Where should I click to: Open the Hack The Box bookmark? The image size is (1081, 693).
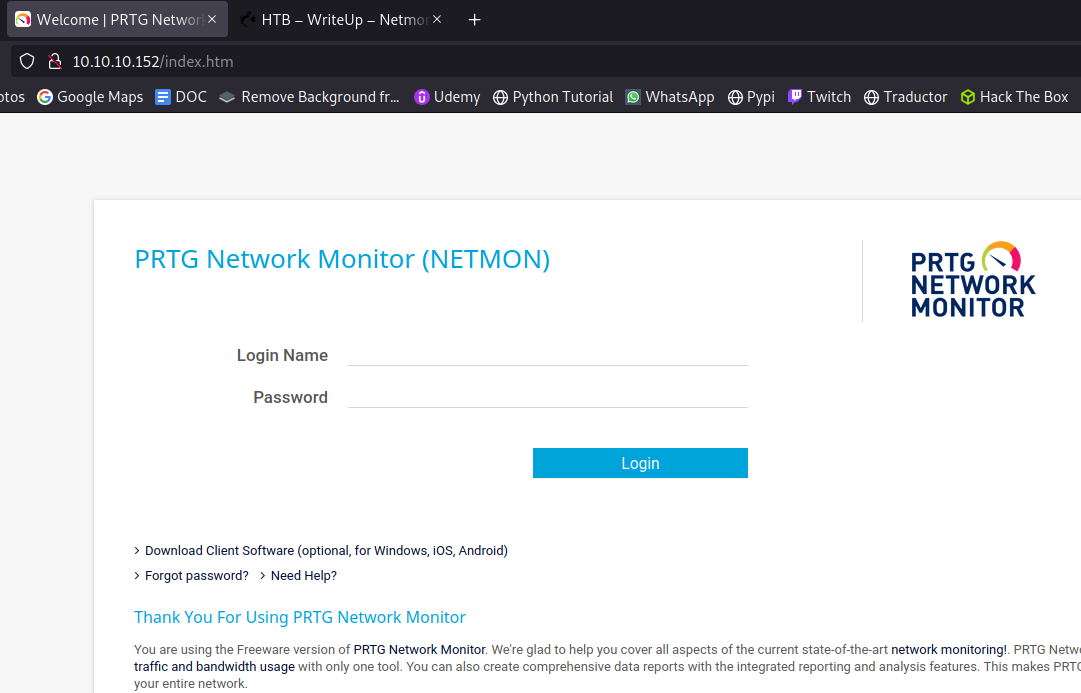1015,97
